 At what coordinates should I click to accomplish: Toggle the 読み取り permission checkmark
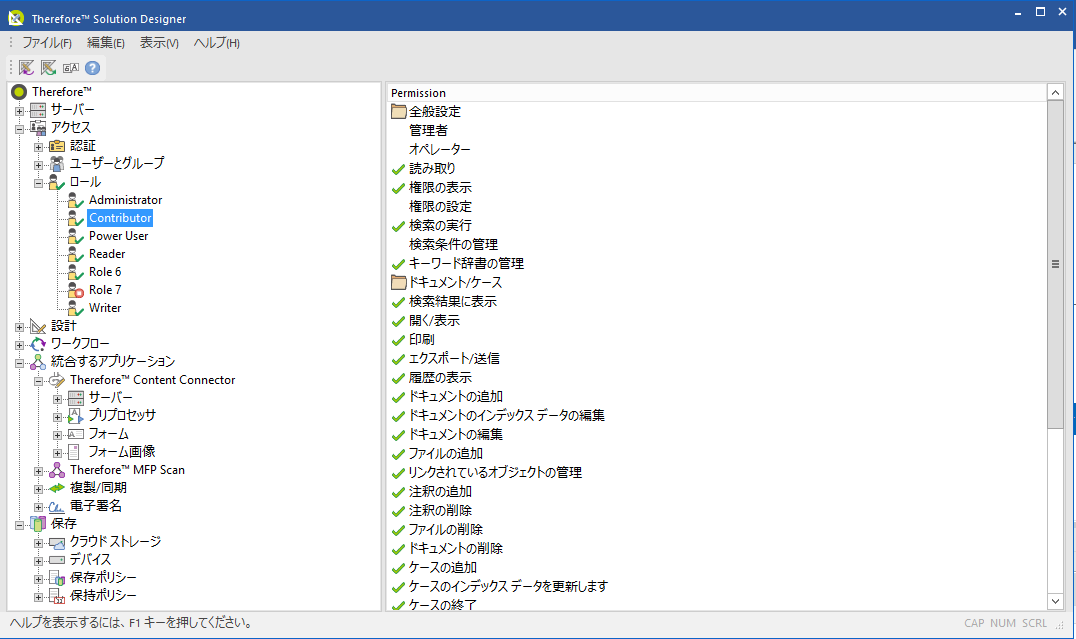[x=398, y=169]
